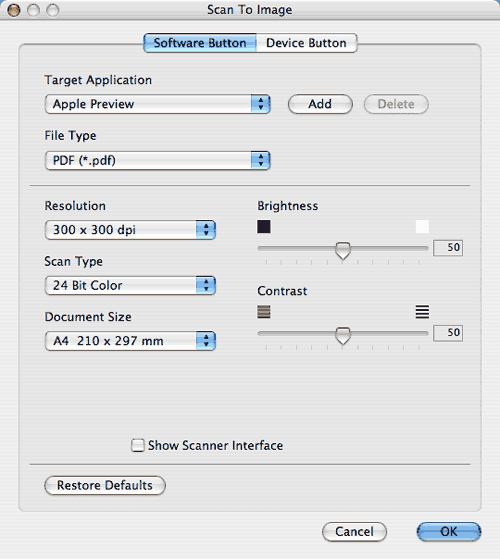The width and height of the screenshot is (500, 559).
Task: Click the Contrast slider thumb
Action: coord(343,336)
